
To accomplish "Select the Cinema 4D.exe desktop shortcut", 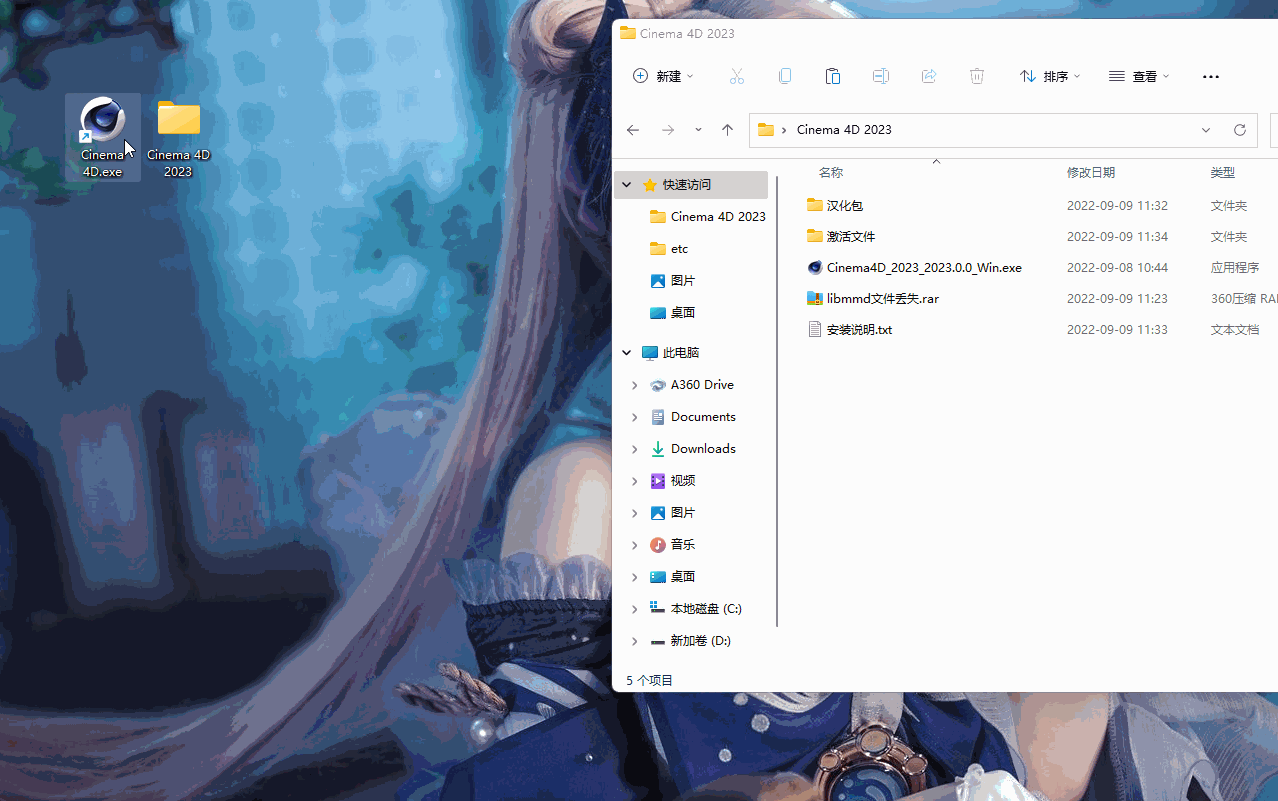I will coord(103,137).
